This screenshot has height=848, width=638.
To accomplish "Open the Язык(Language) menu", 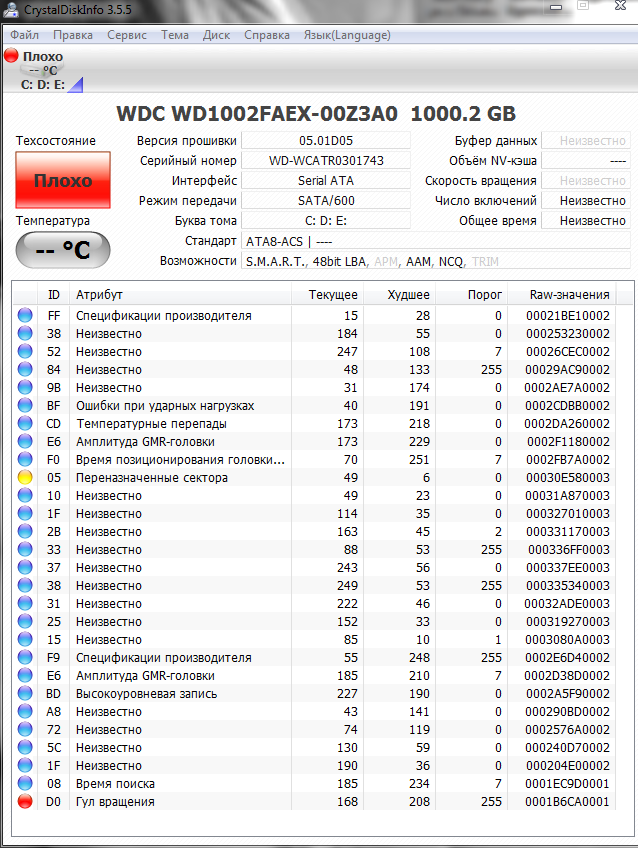I will (x=349, y=35).
